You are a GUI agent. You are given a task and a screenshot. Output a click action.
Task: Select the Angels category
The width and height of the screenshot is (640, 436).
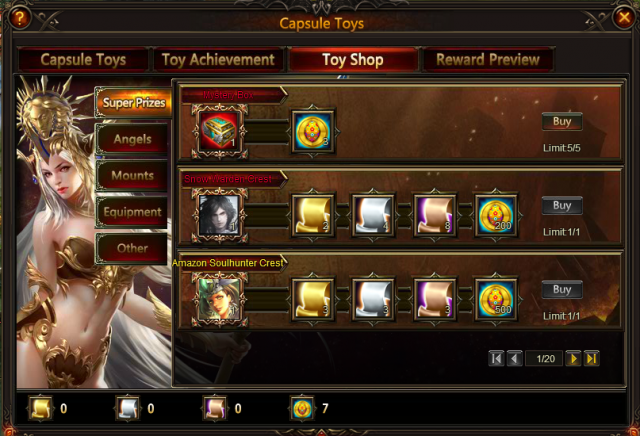132,139
